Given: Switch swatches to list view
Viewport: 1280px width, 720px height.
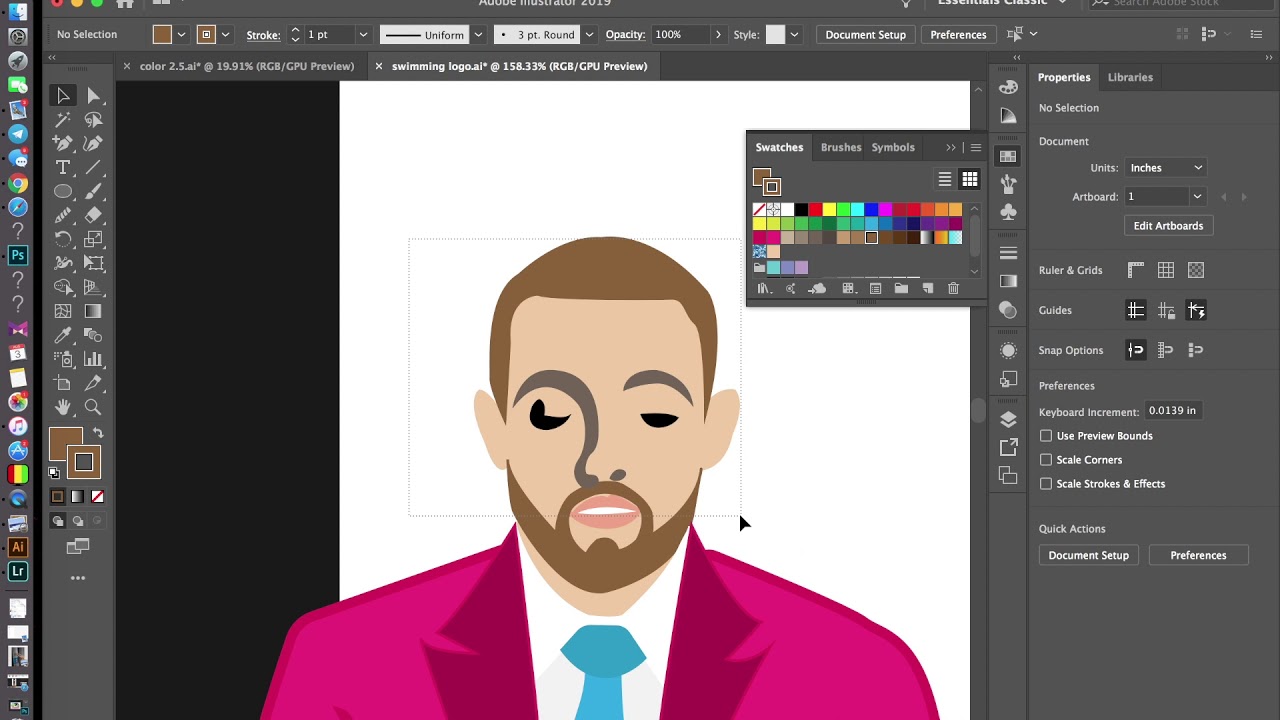Looking at the screenshot, I should click(945, 179).
